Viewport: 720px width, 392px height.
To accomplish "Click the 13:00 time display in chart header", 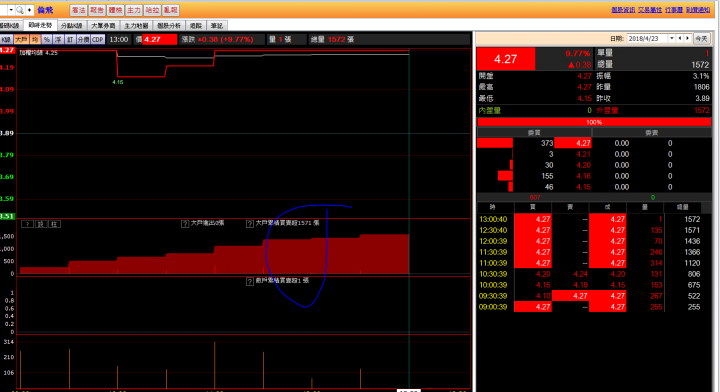I will (x=119, y=39).
